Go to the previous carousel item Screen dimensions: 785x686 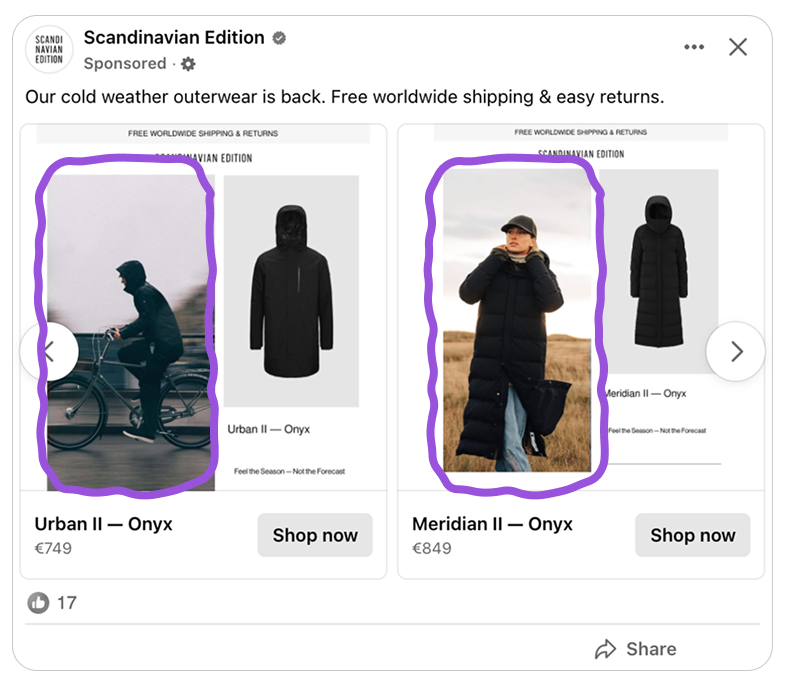(x=49, y=351)
